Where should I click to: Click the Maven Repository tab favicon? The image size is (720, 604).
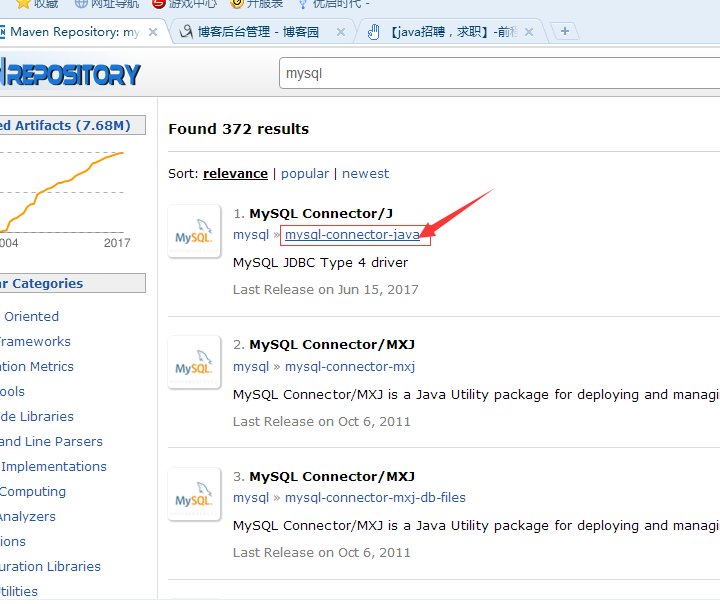point(2,32)
